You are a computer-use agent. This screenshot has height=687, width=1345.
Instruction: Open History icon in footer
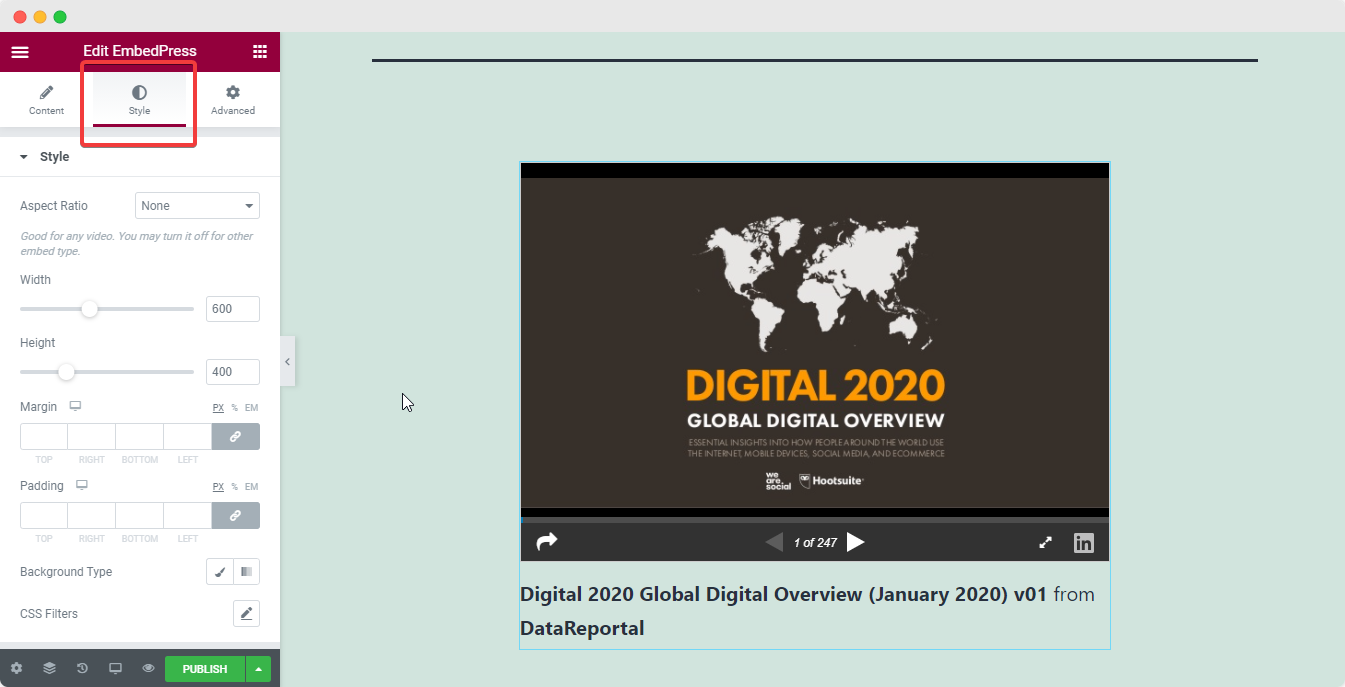(82, 668)
